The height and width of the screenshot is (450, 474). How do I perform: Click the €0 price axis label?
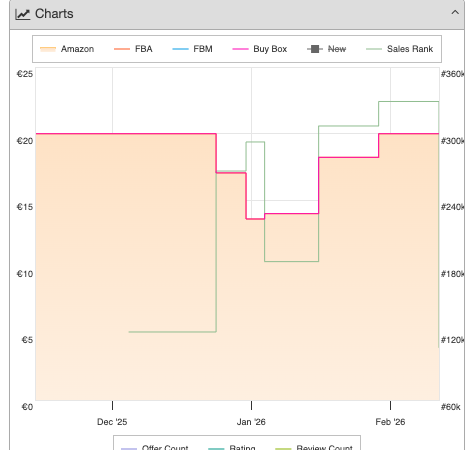[x=27, y=407]
